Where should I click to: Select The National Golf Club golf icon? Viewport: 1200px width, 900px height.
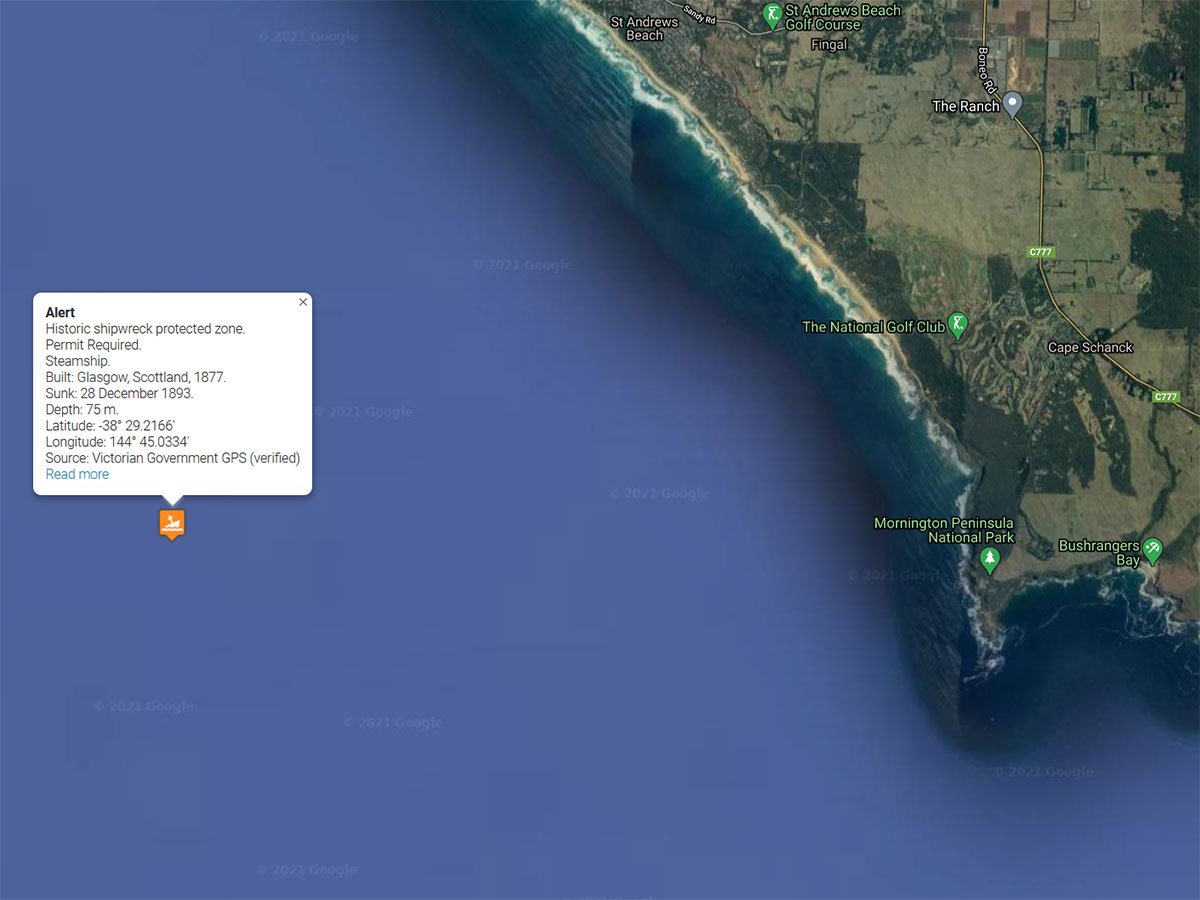coord(958,324)
